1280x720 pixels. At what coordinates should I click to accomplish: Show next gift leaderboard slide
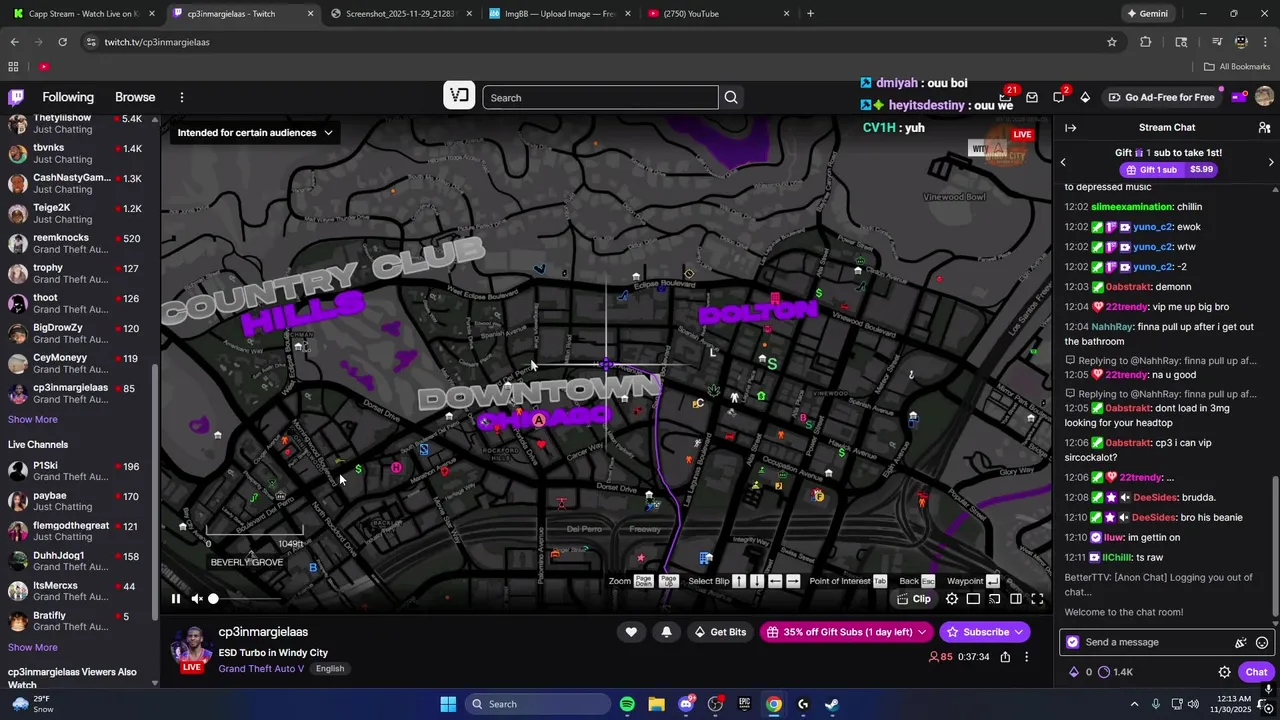tap(1271, 162)
